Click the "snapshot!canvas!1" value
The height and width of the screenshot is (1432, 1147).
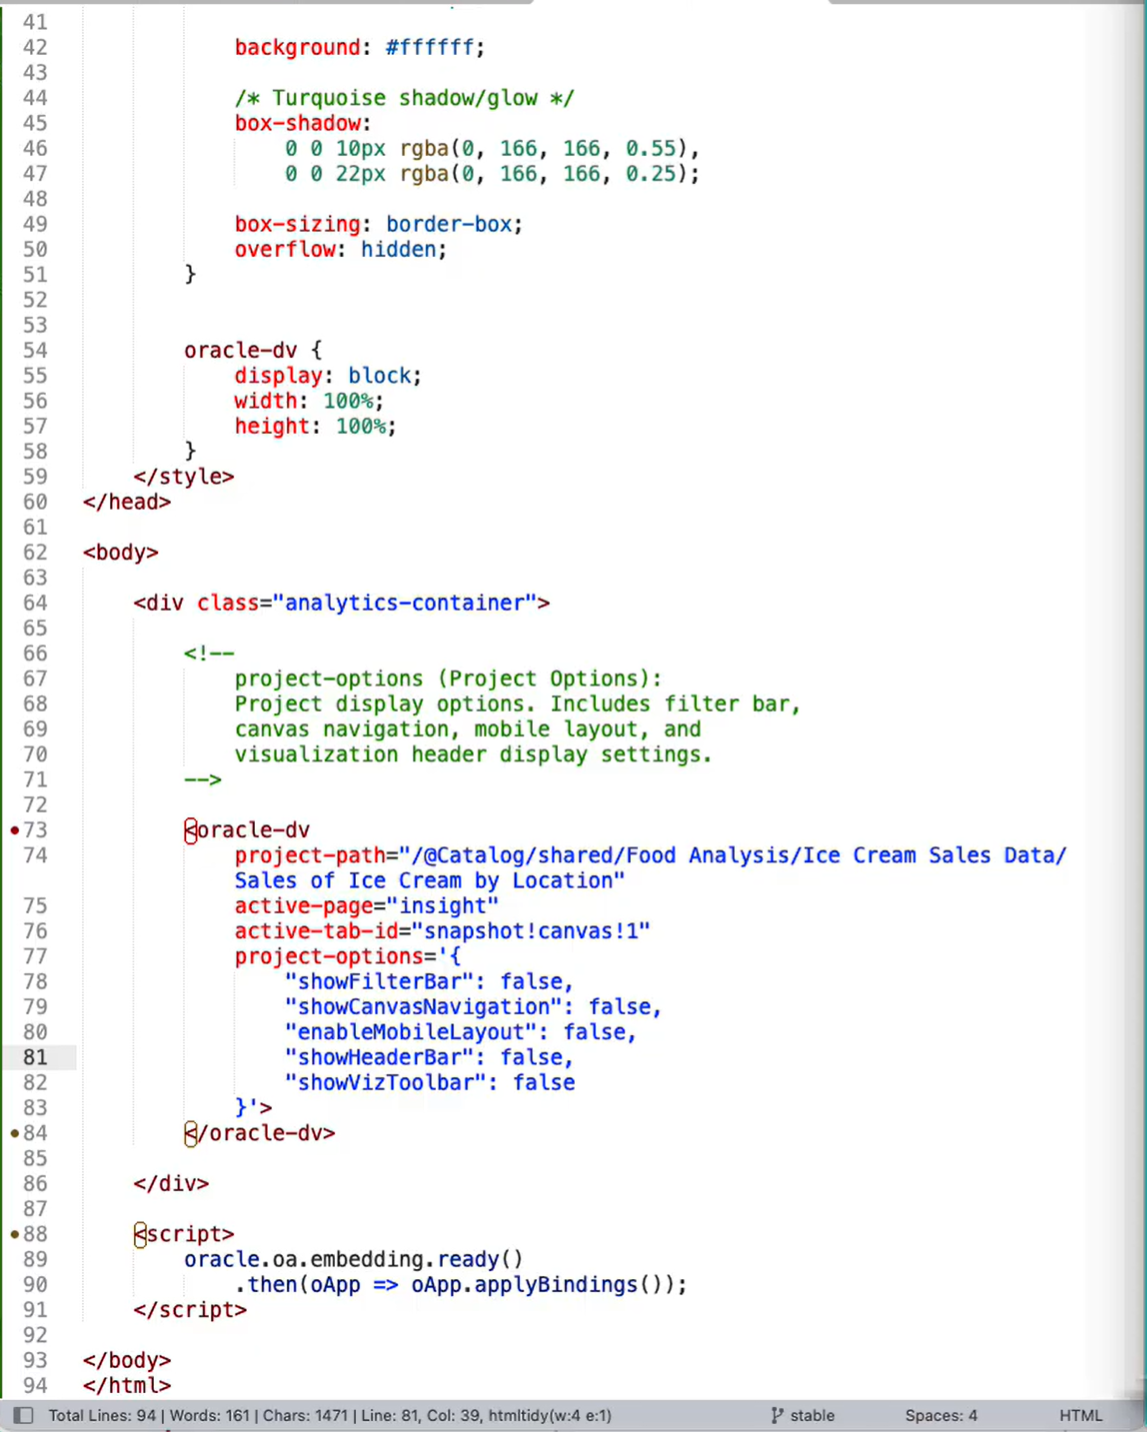tap(531, 931)
